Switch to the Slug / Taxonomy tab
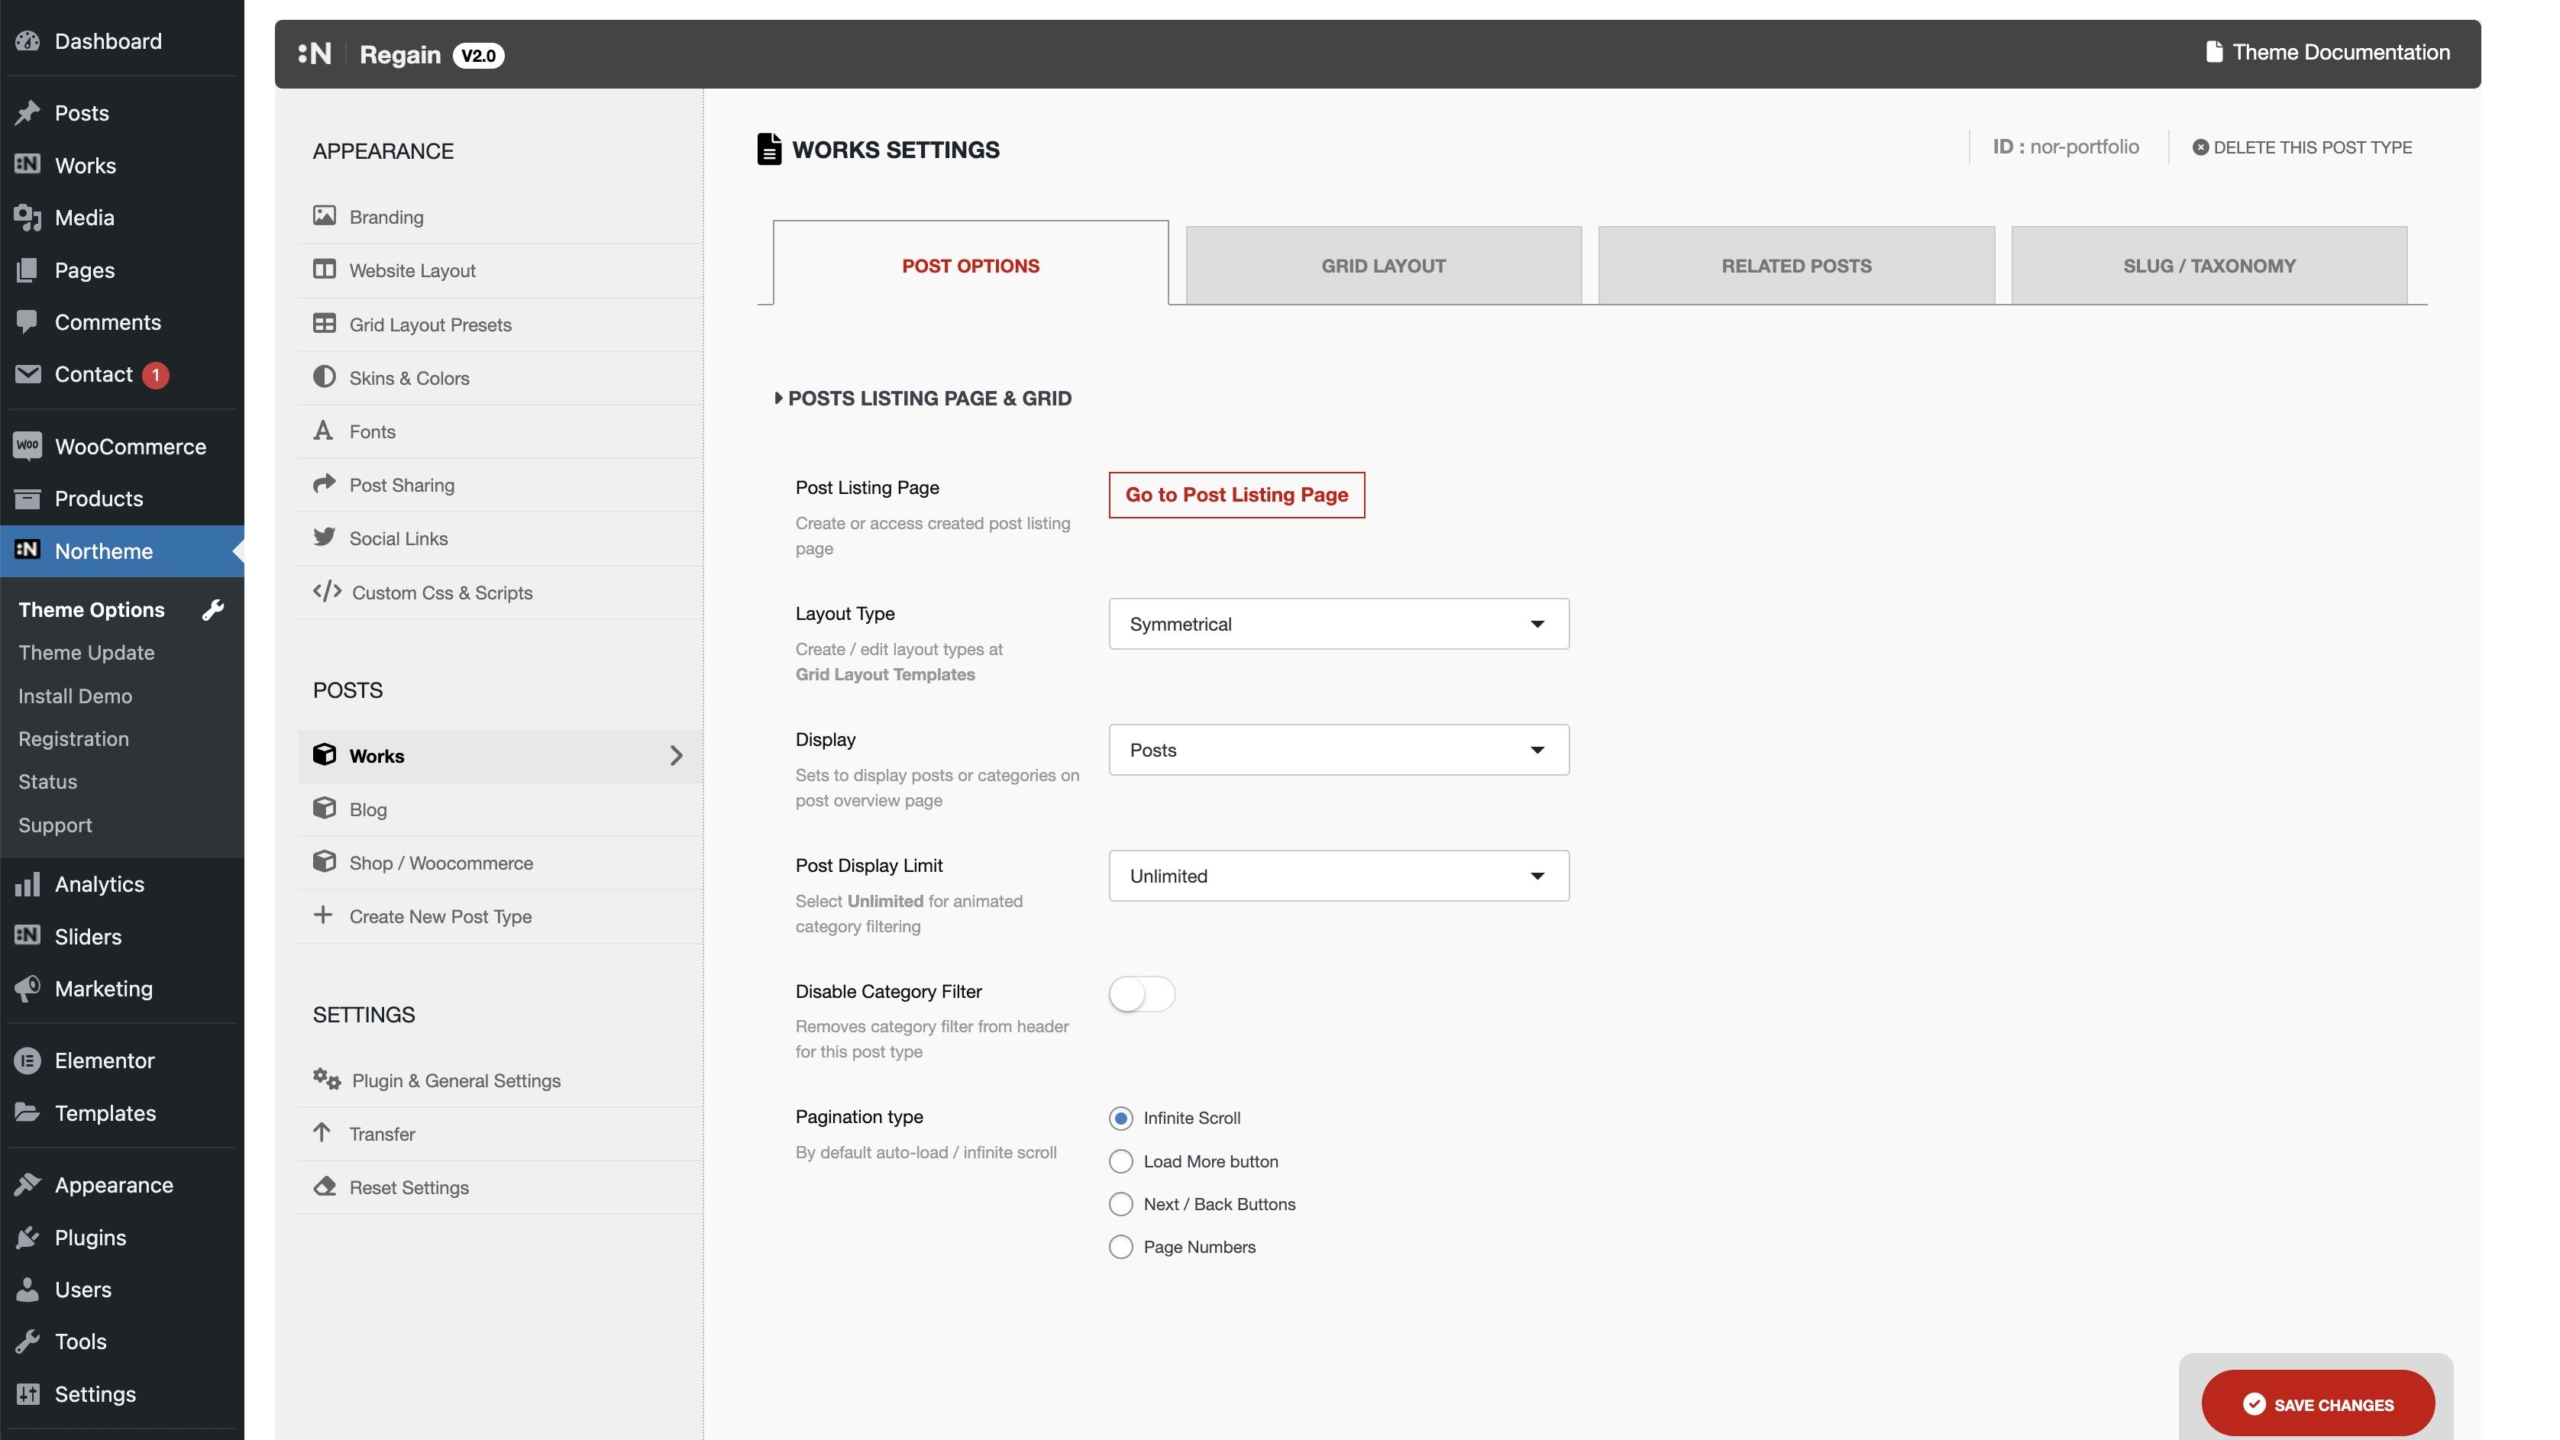Image resolution: width=2560 pixels, height=1440 pixels. point(2209,265)
